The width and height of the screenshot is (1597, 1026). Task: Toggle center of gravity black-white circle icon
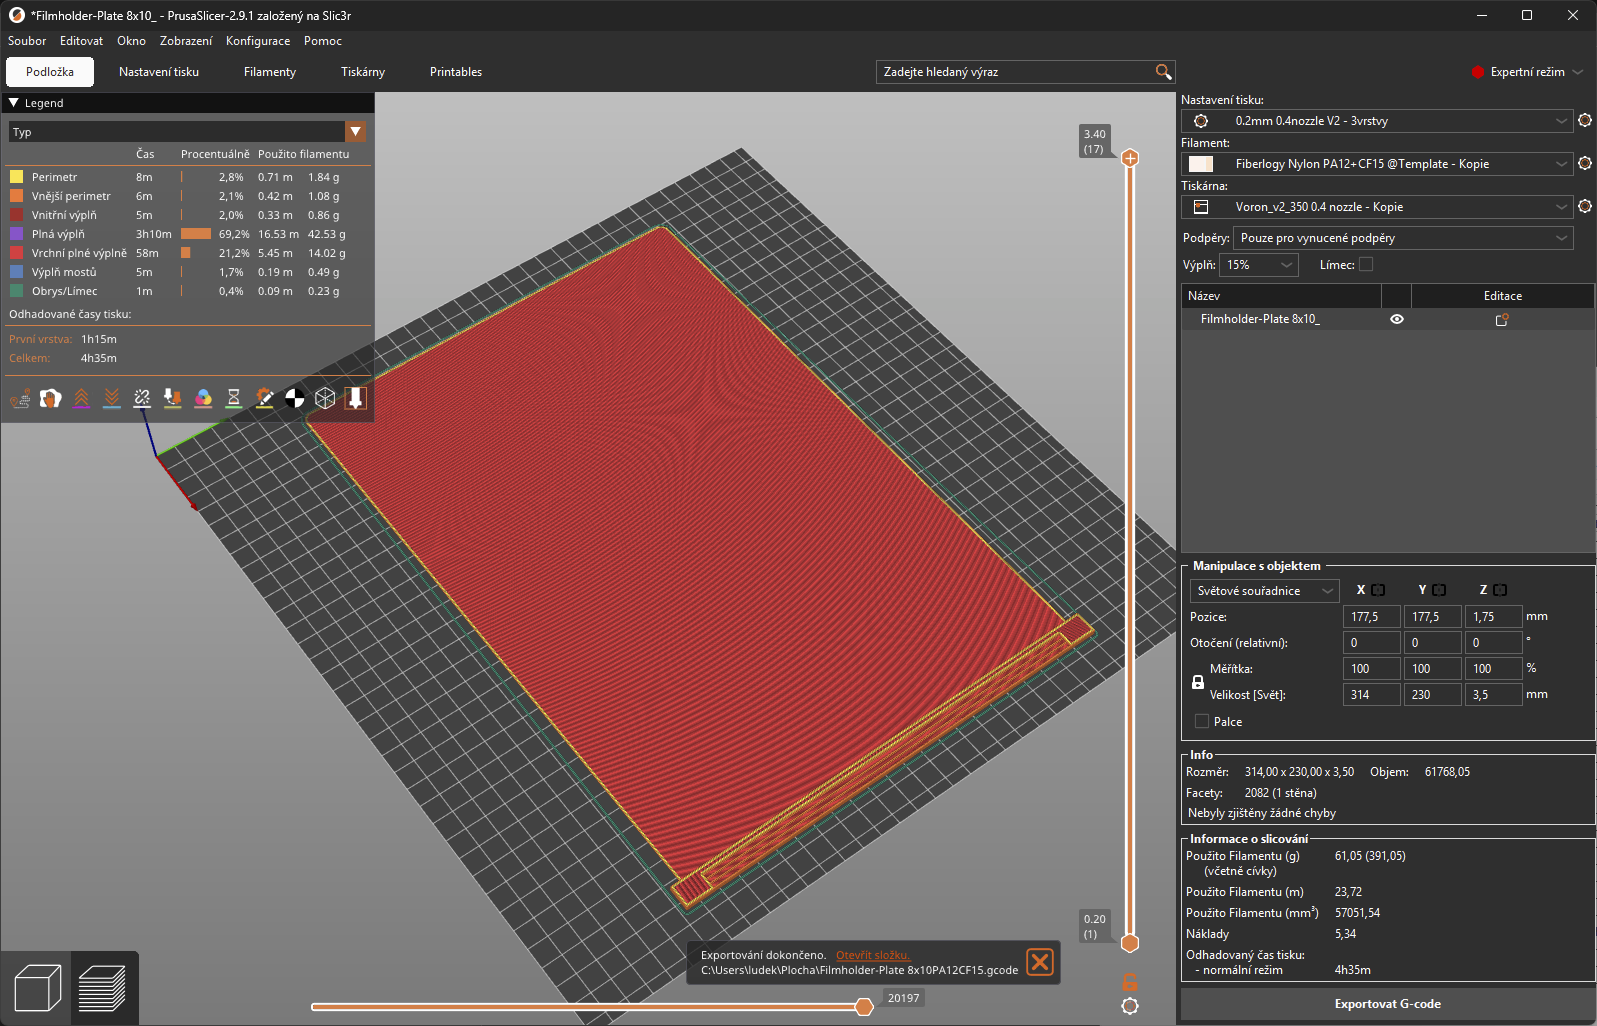294,398
